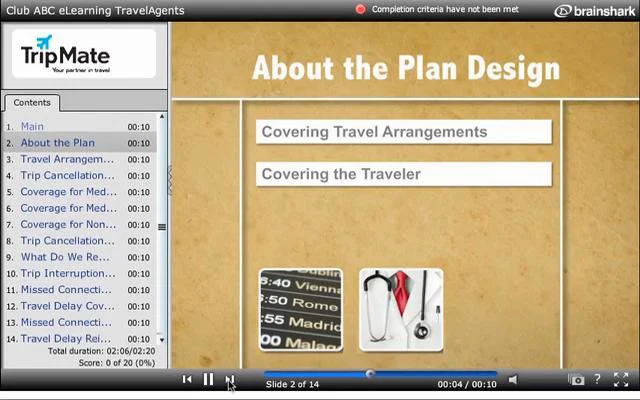Click the 00:10 duration of What Do We Re... row
Screen dimensions: 640x400
(139, 258)
